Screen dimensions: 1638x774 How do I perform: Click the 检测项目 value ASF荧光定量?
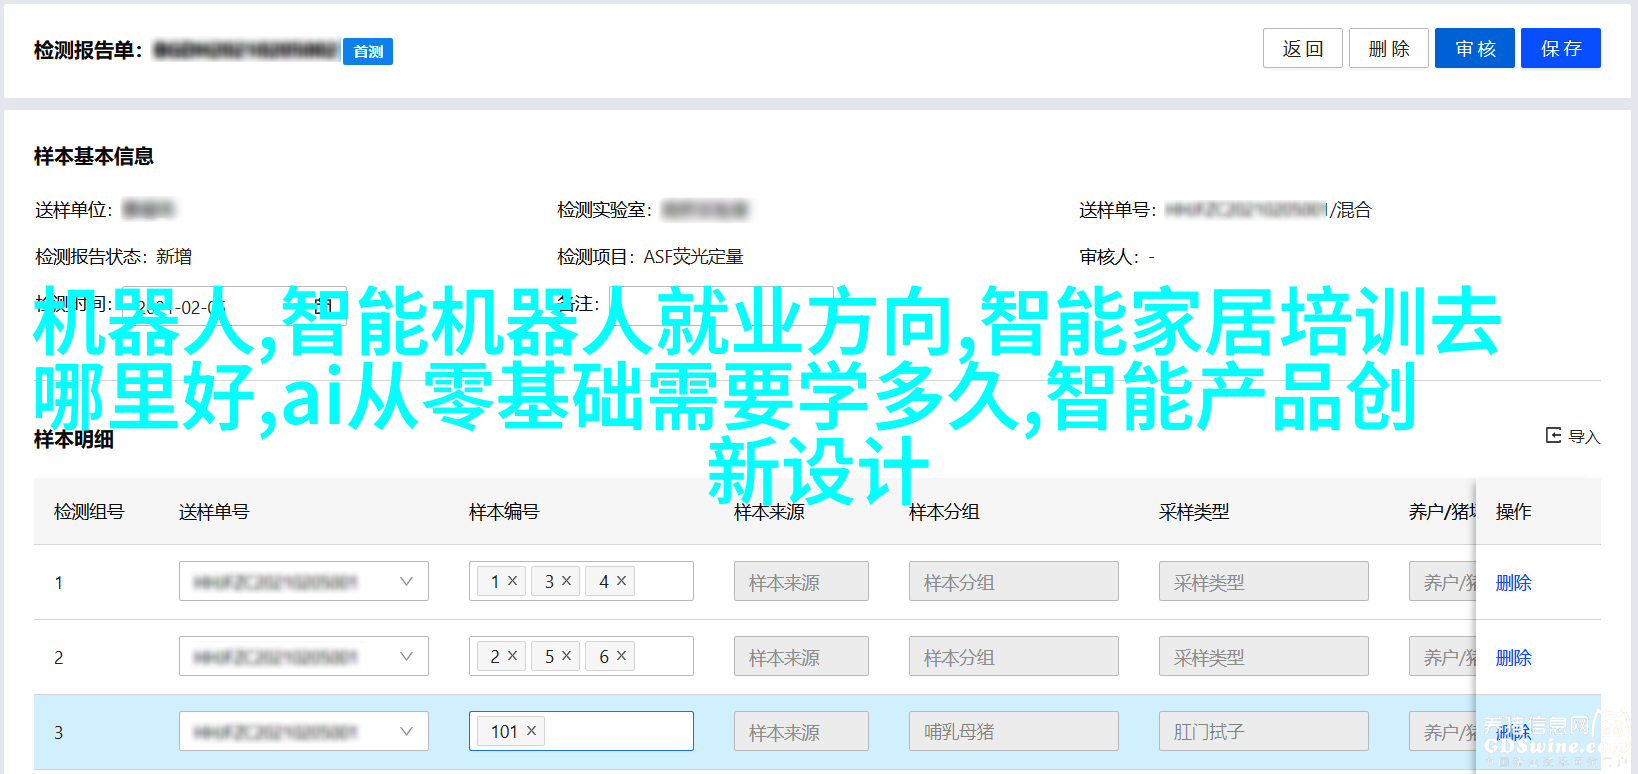tap(693, 257)
